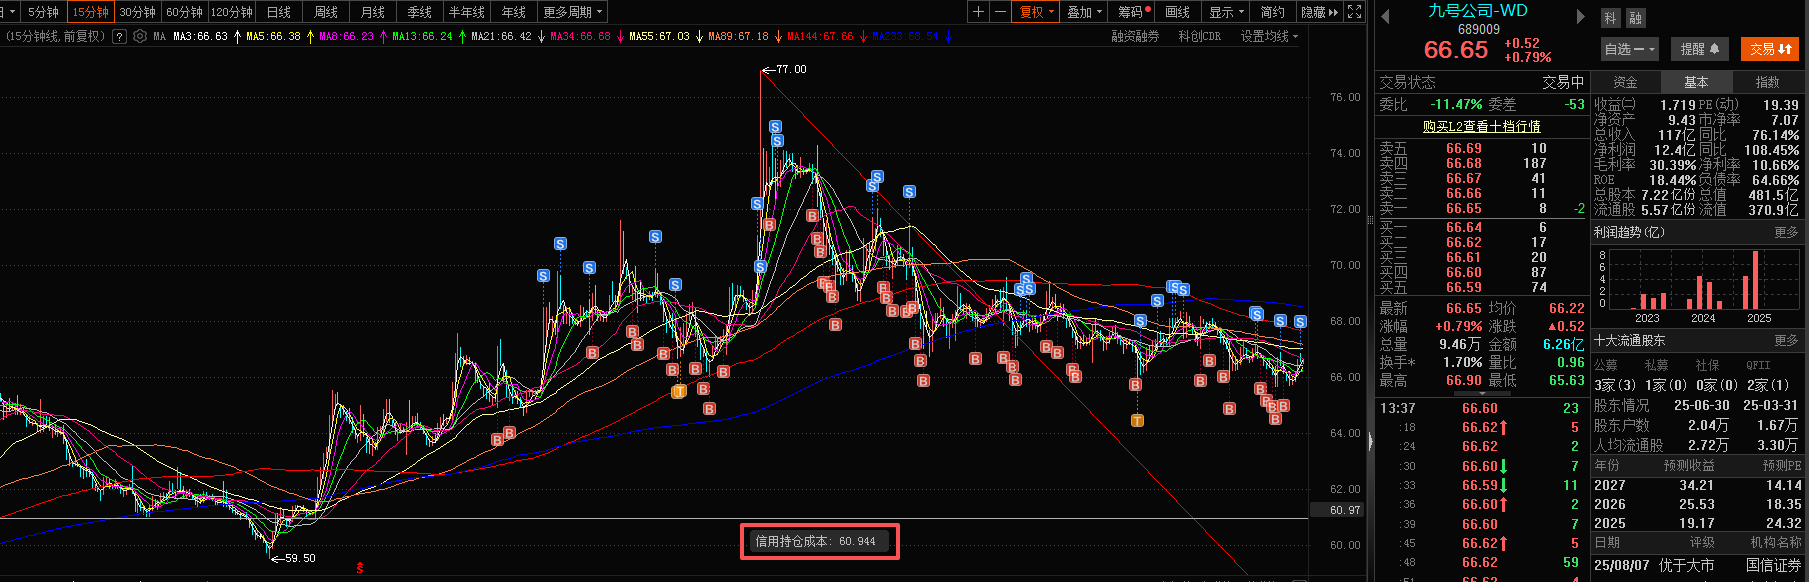Select the 基本 fundamentals tab
This screenshot has width=1809, height=582.
coord(1696,82)
